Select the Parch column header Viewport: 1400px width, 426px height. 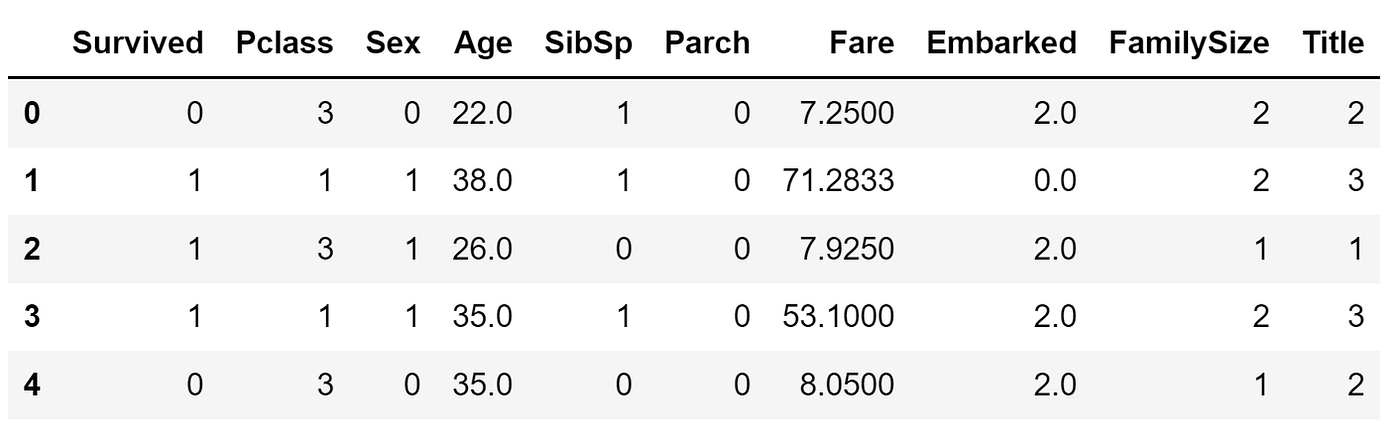coord(707,43)
